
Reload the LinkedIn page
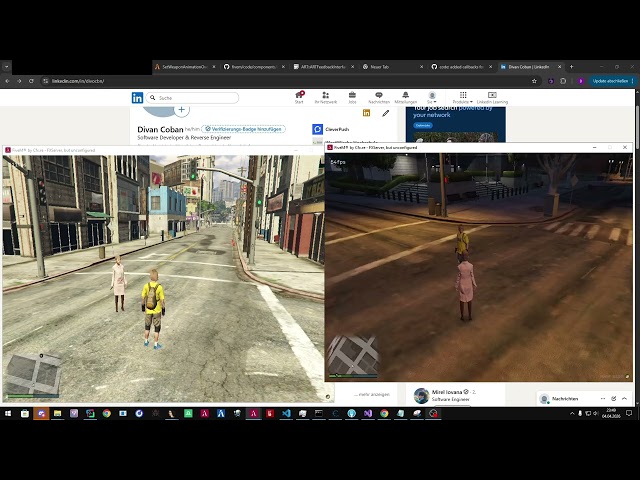pyautogui.click(x=31, y=81)
